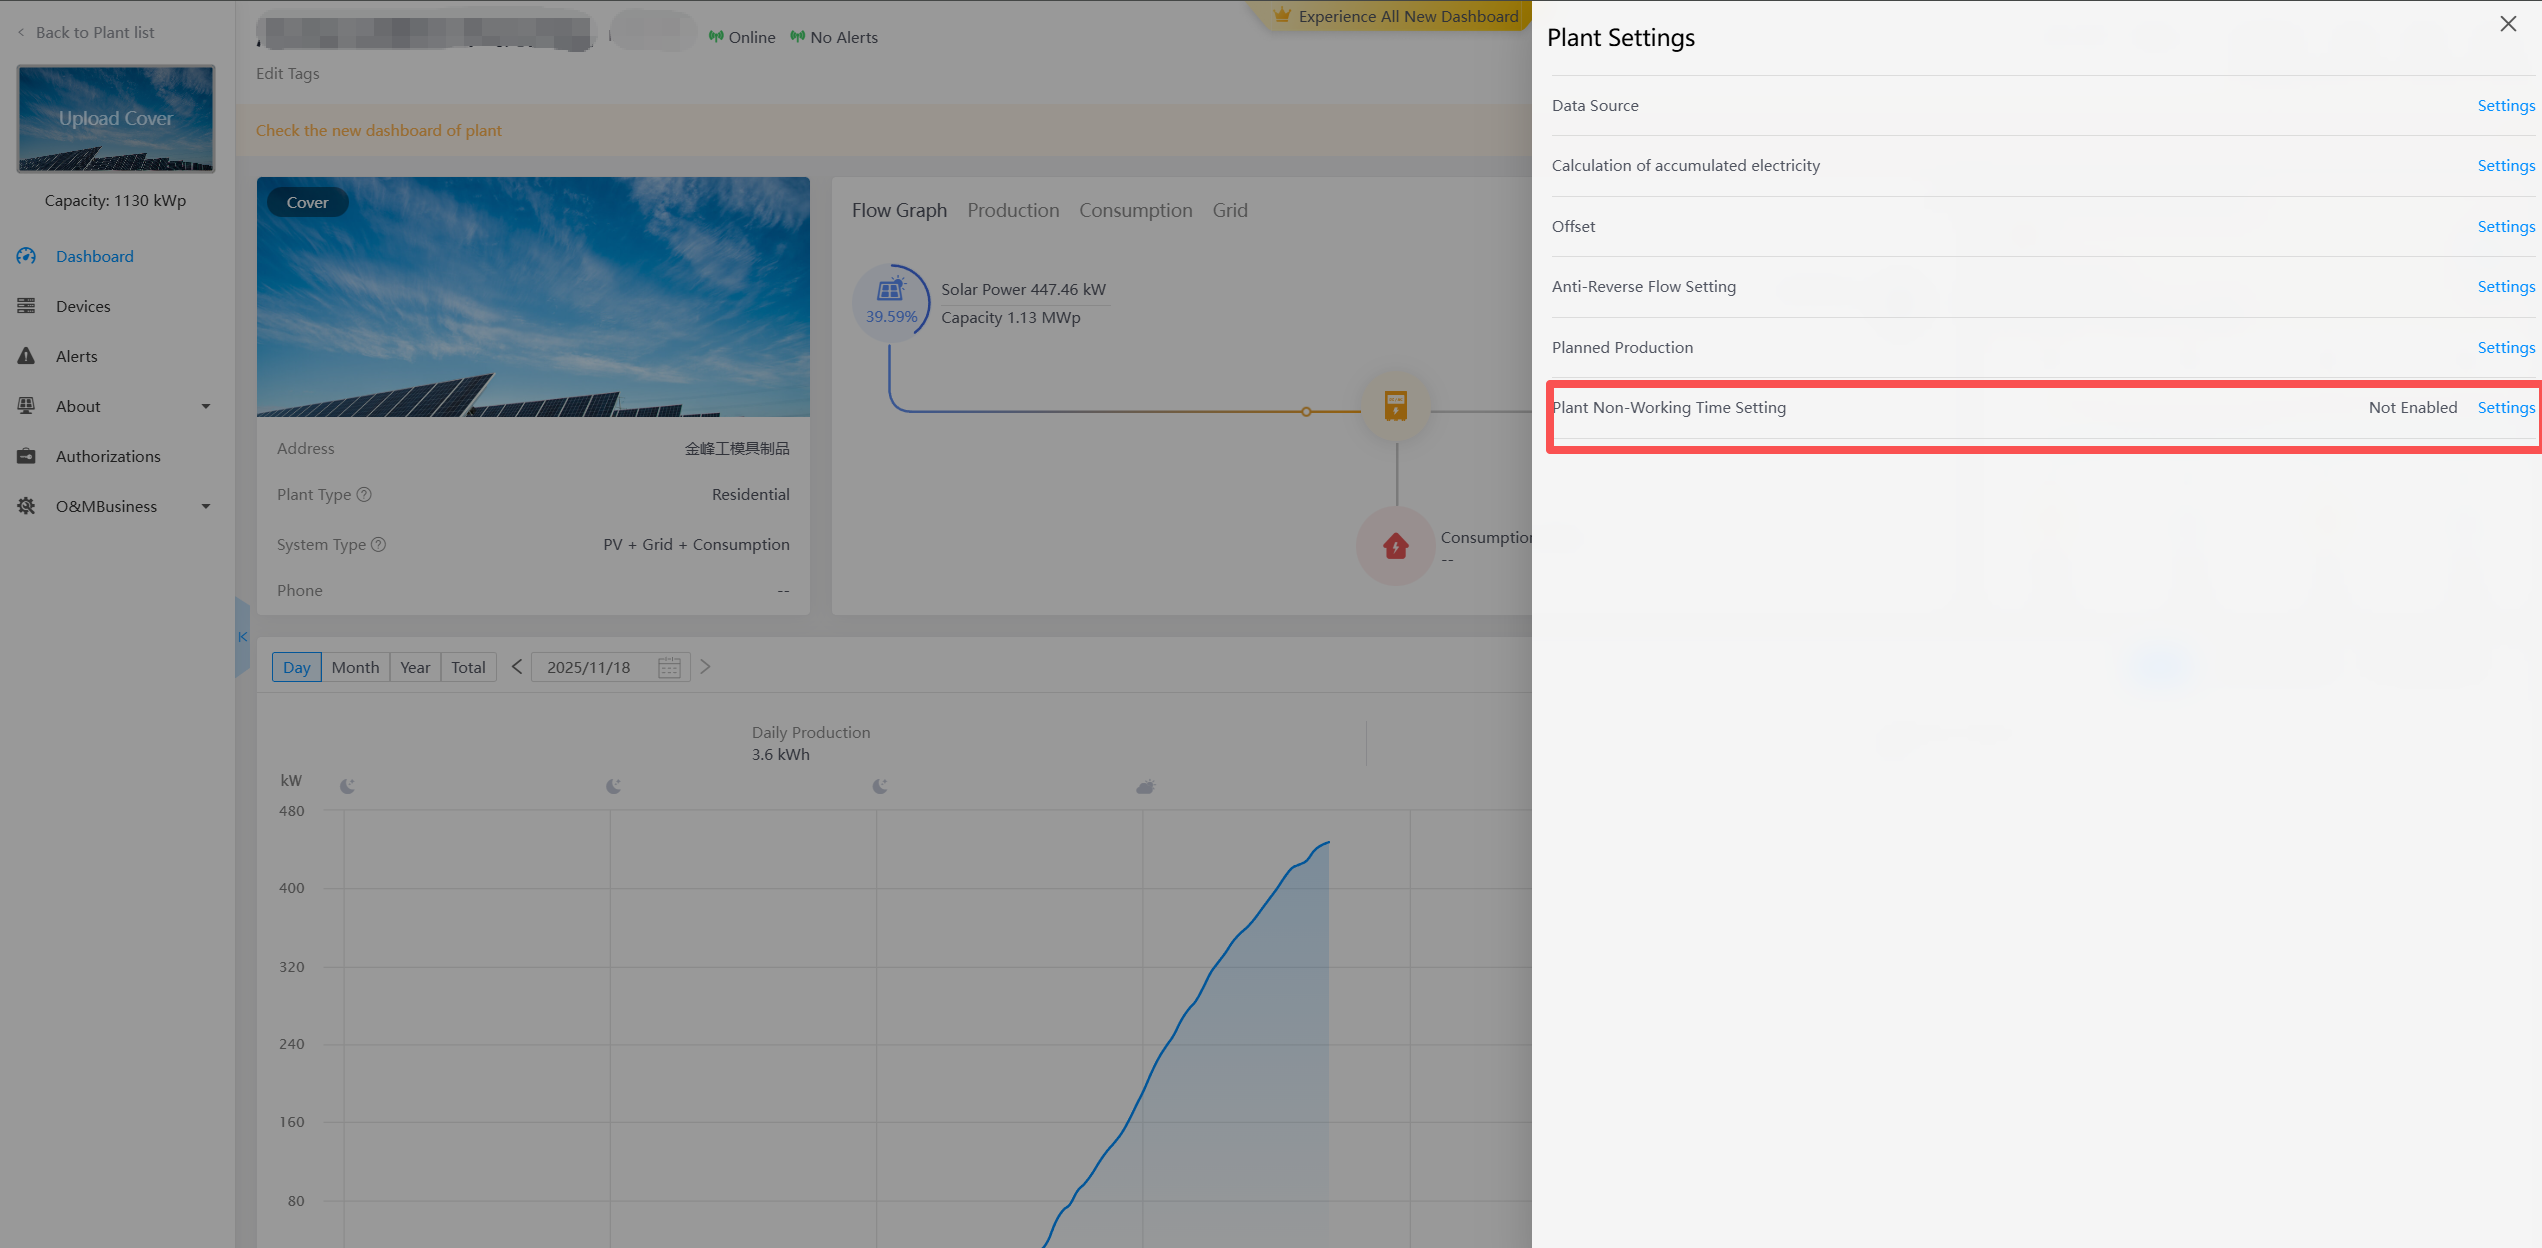Click the solar panel flow graph icon
Image resolution: width=2542 pixels, height=1248 pixels.
click(890, 291)
